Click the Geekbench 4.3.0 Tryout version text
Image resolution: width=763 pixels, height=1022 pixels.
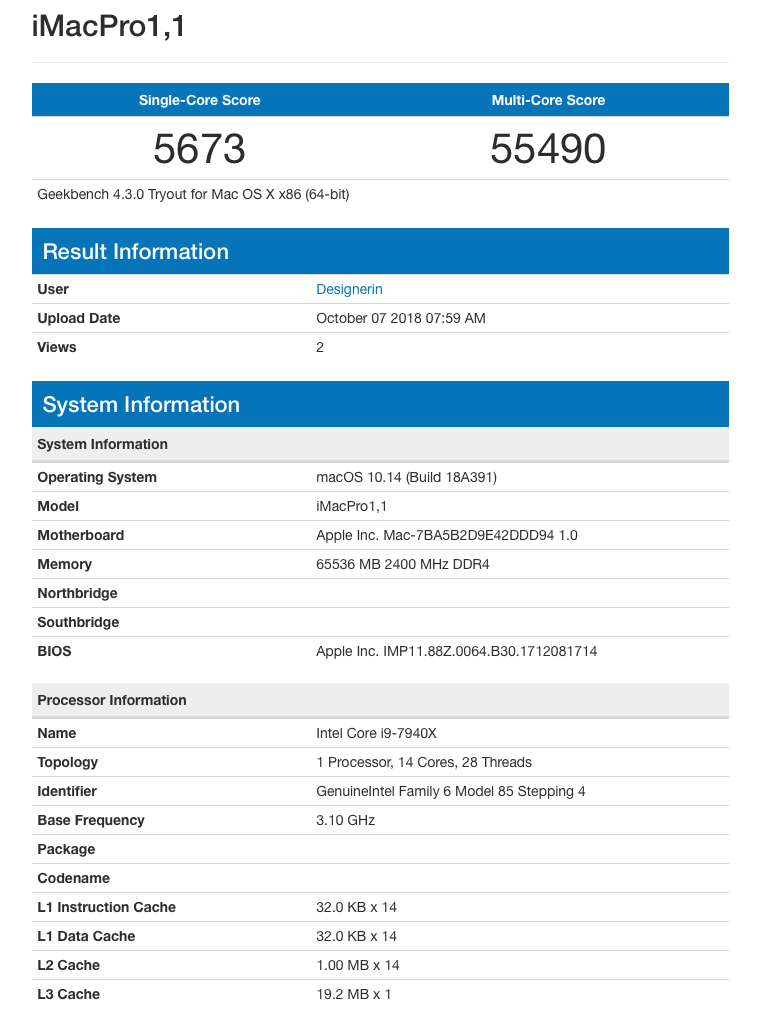pos(193,195)
